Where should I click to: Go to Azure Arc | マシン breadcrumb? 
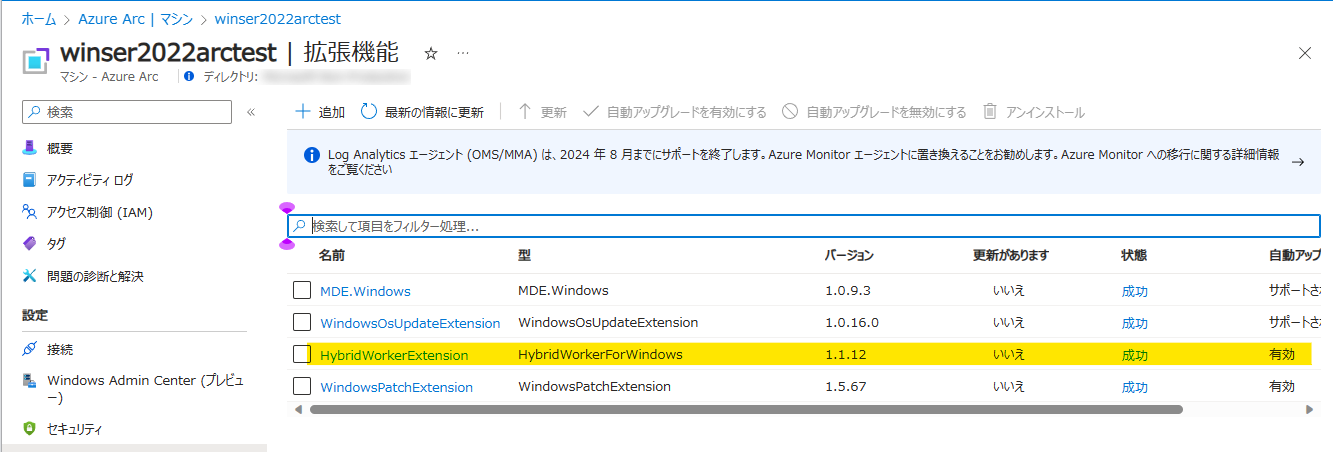pos(134,19)
